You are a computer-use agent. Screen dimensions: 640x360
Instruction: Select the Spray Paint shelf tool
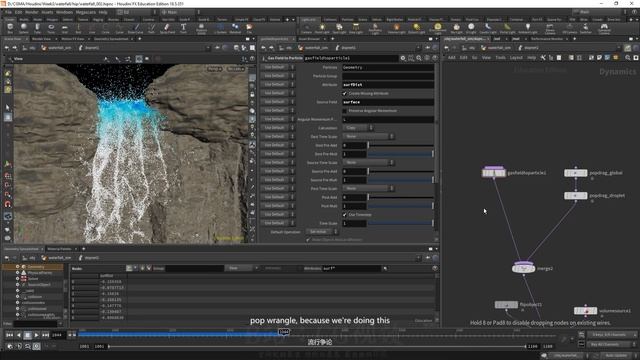[167, 28]
